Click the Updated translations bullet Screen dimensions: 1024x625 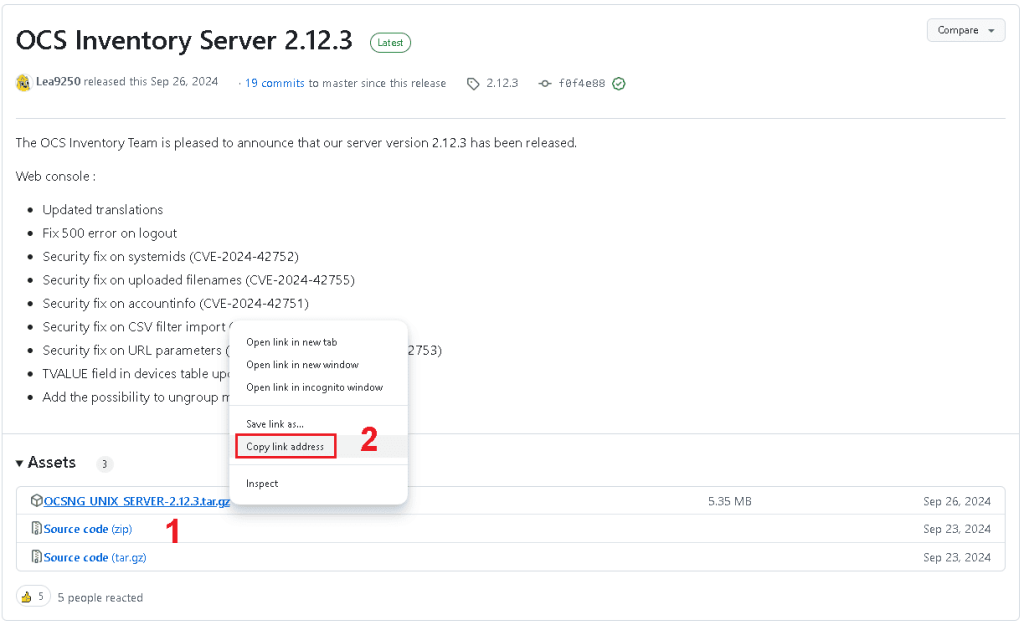click(x=103, y=210)
